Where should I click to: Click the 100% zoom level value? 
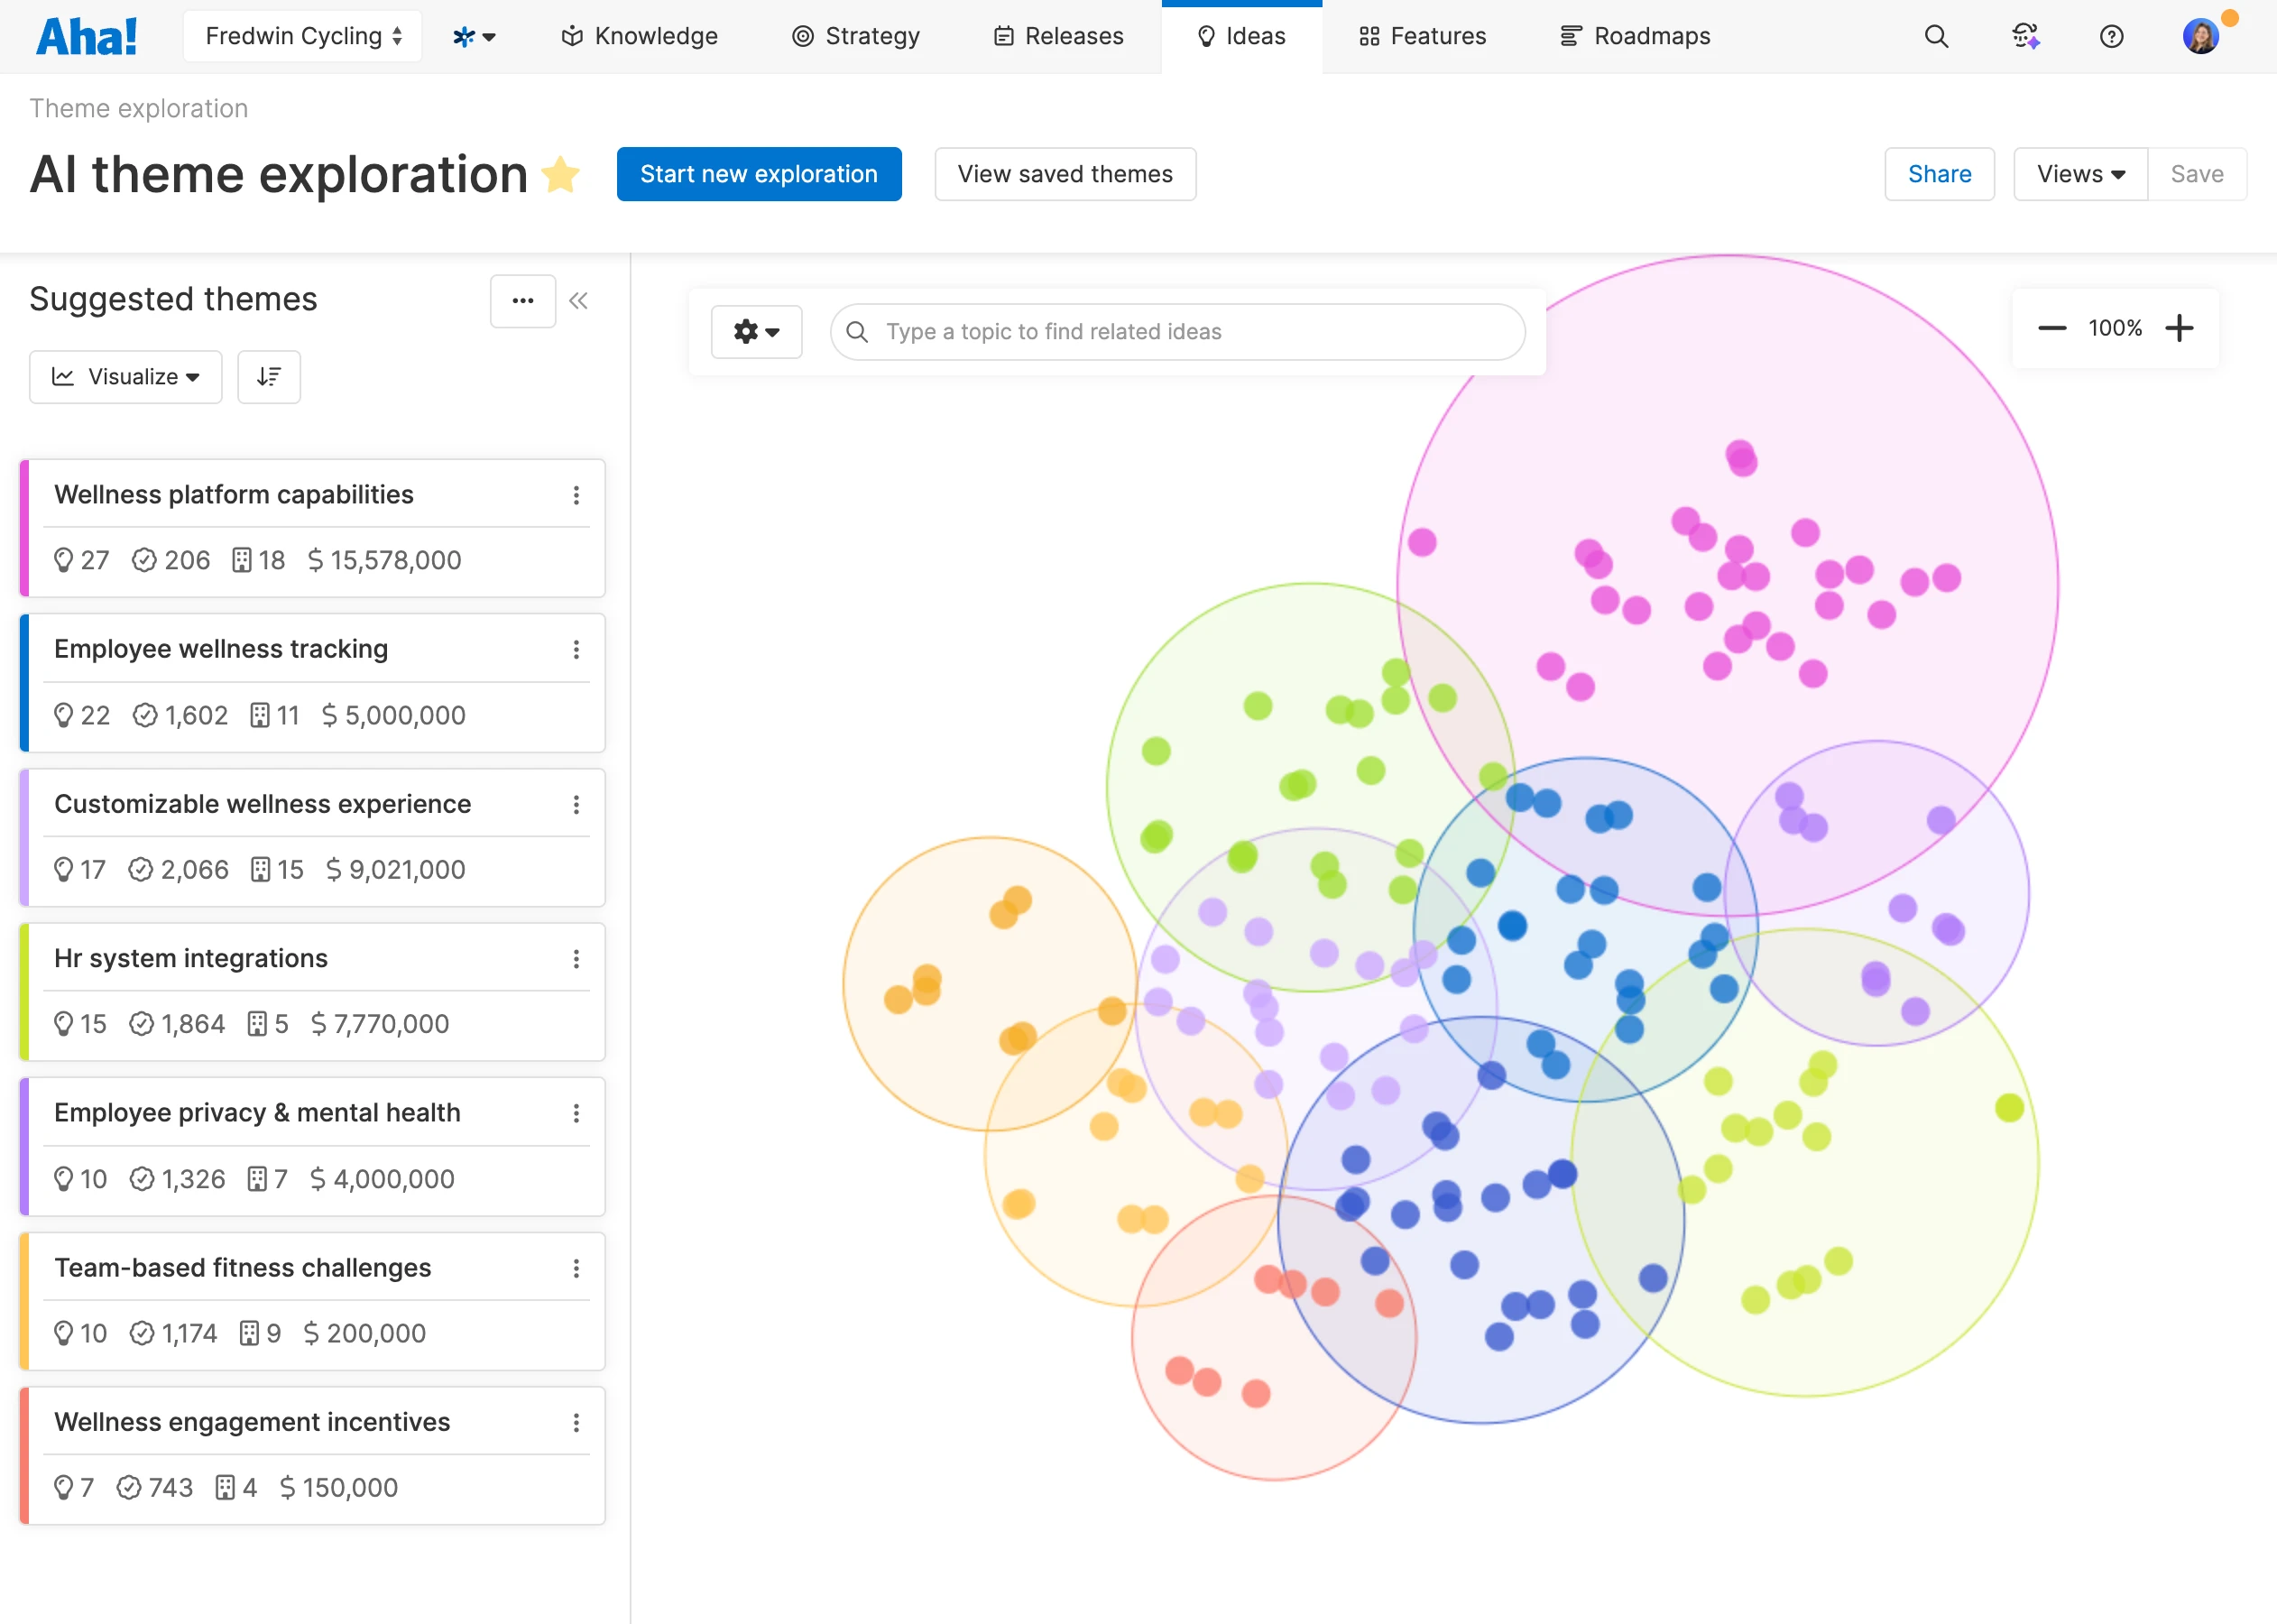(x=2115, y=328)
